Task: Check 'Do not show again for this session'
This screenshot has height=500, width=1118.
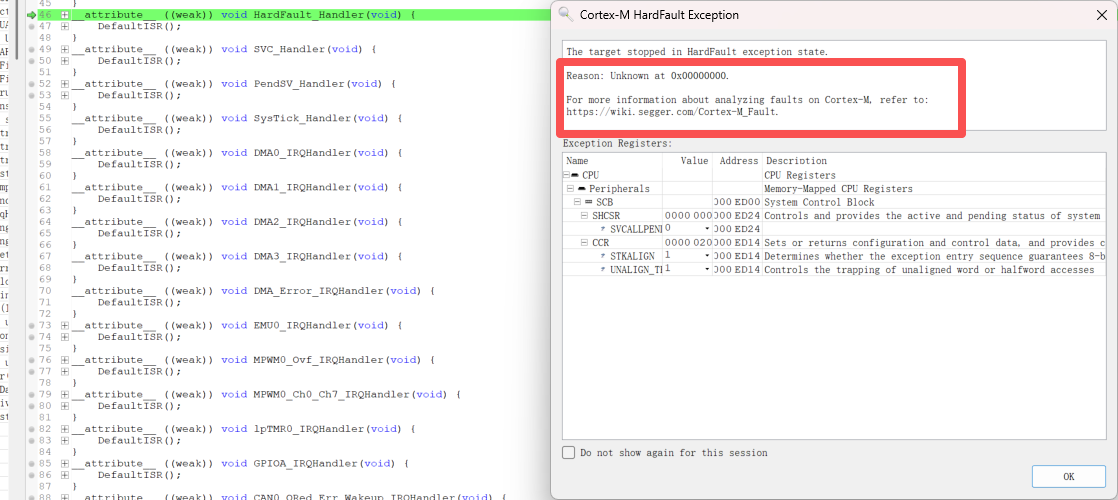Action: pyautogui.click(x=568, y=452)
